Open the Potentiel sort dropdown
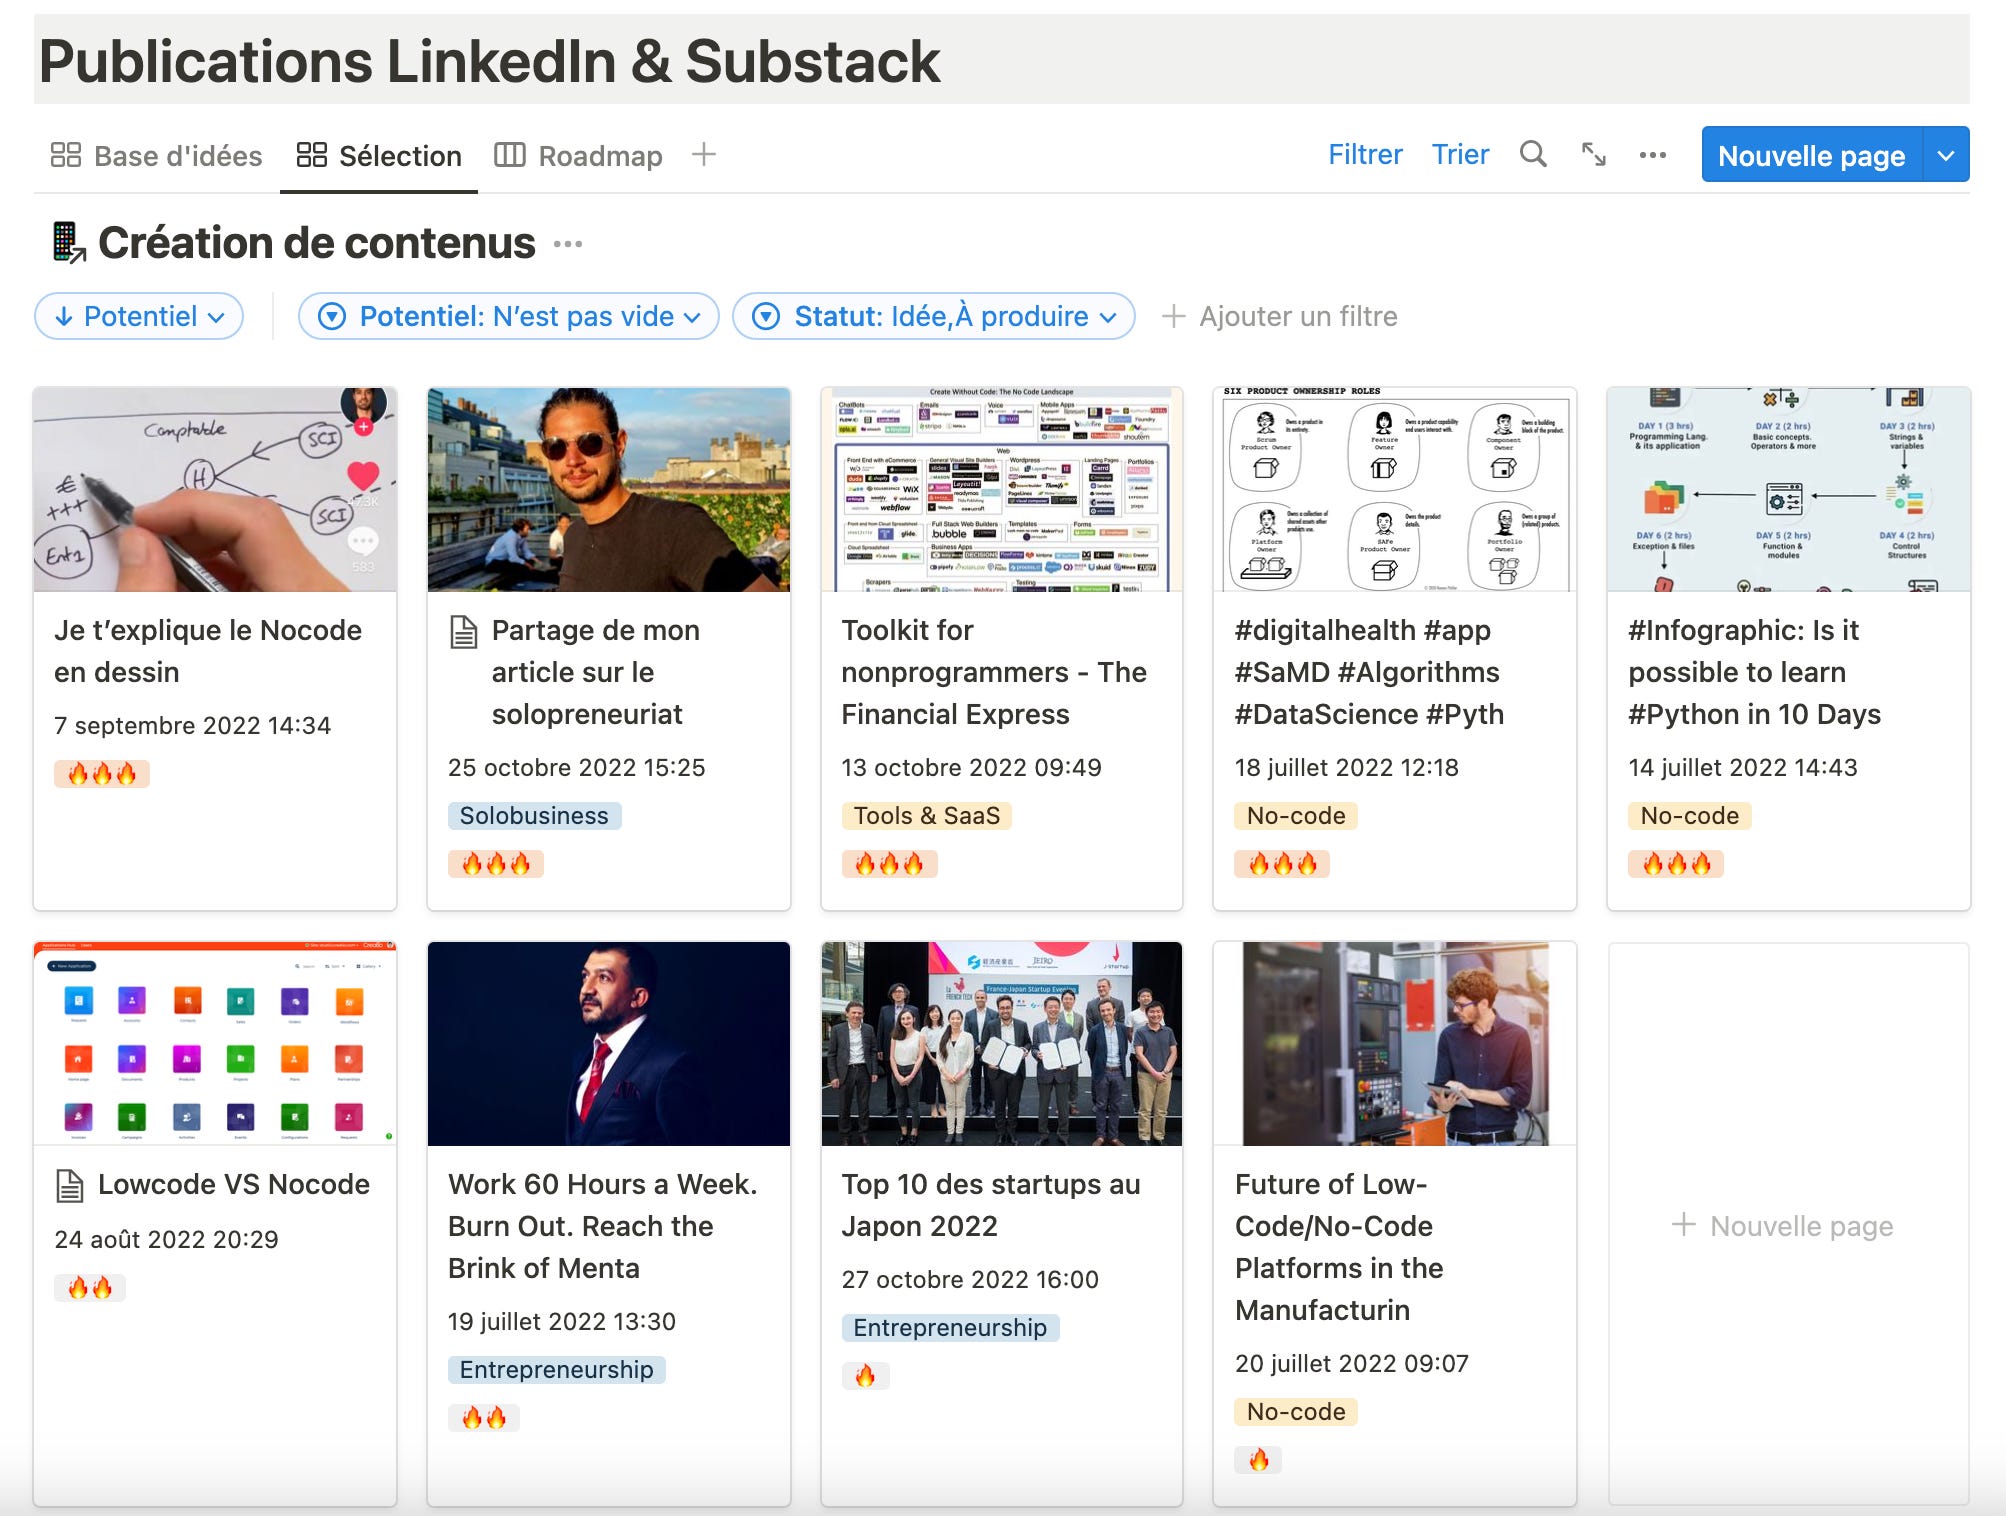The image size is (2006, 1516). 139,316
